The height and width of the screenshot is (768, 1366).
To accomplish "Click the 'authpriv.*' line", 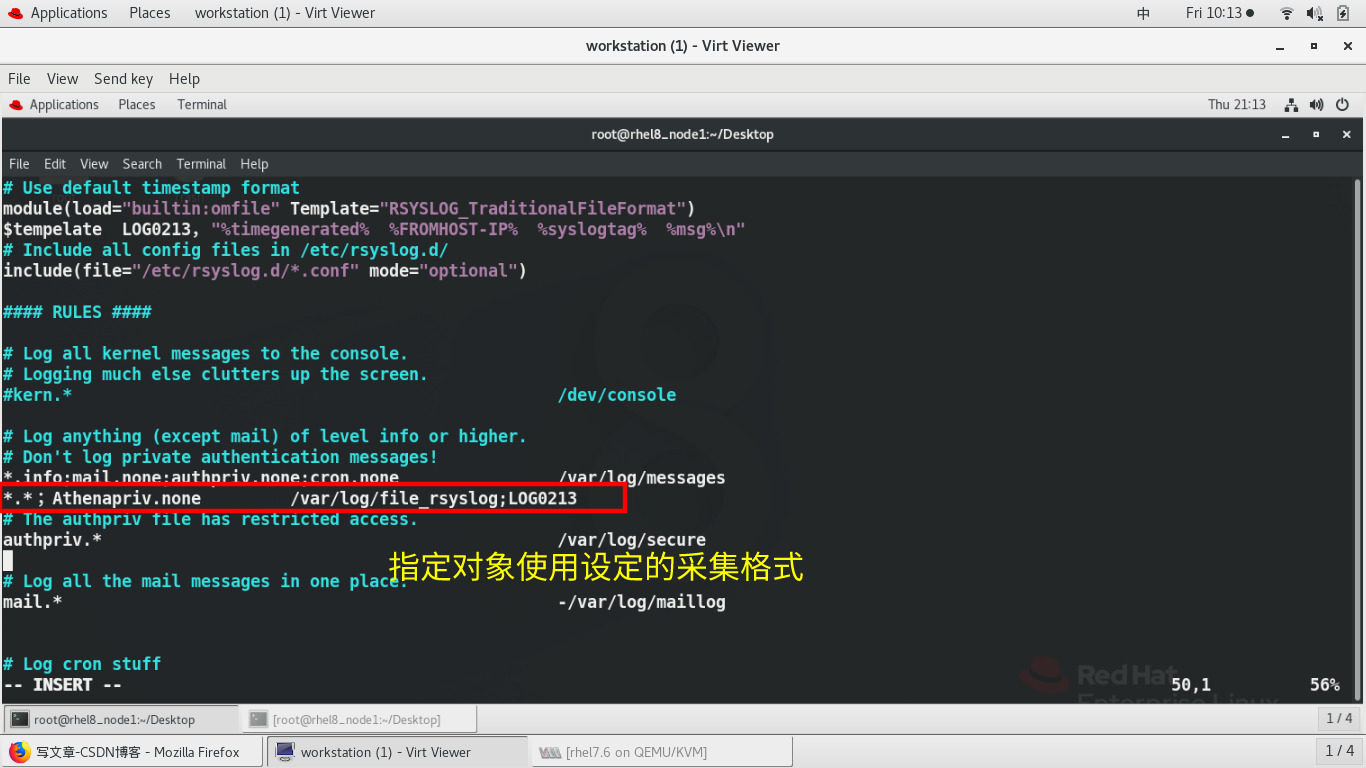I will 52,540.
